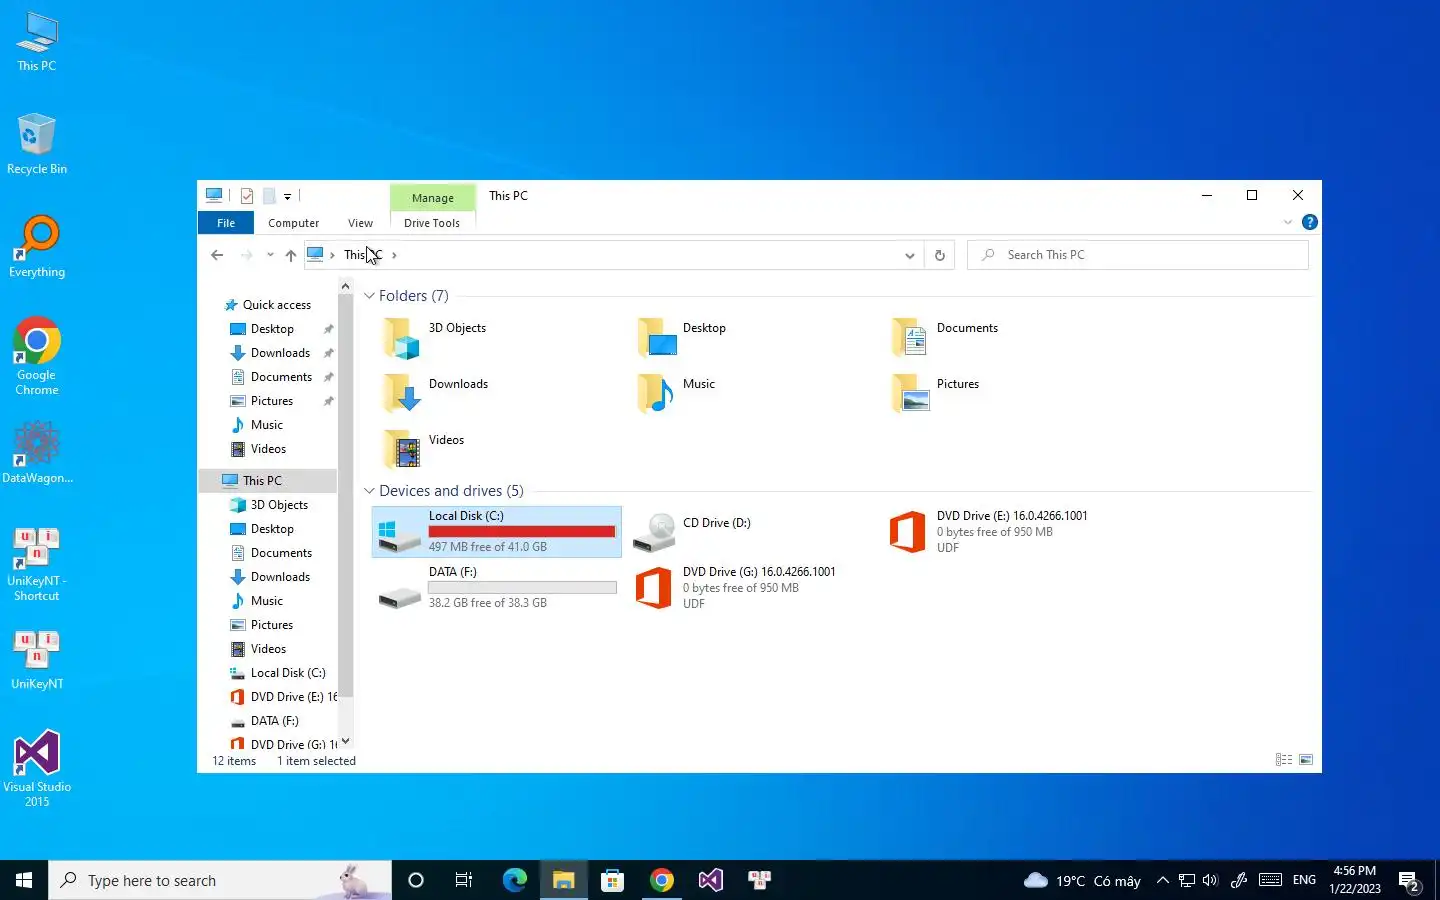
Task: Switch to the Computer ribbon tab
Action: (294, 223)
